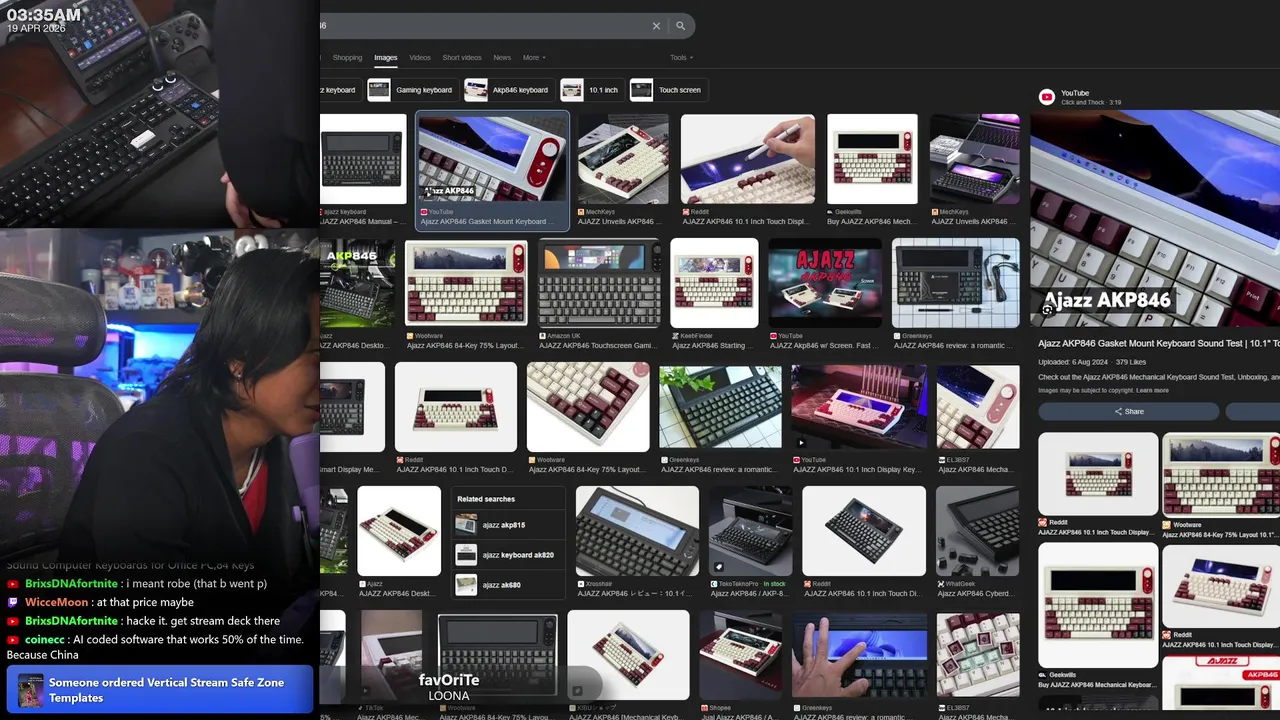Screen dimensions: 1280x720
Task: Click the WicceMoon chat username
Action: [57, 602]
